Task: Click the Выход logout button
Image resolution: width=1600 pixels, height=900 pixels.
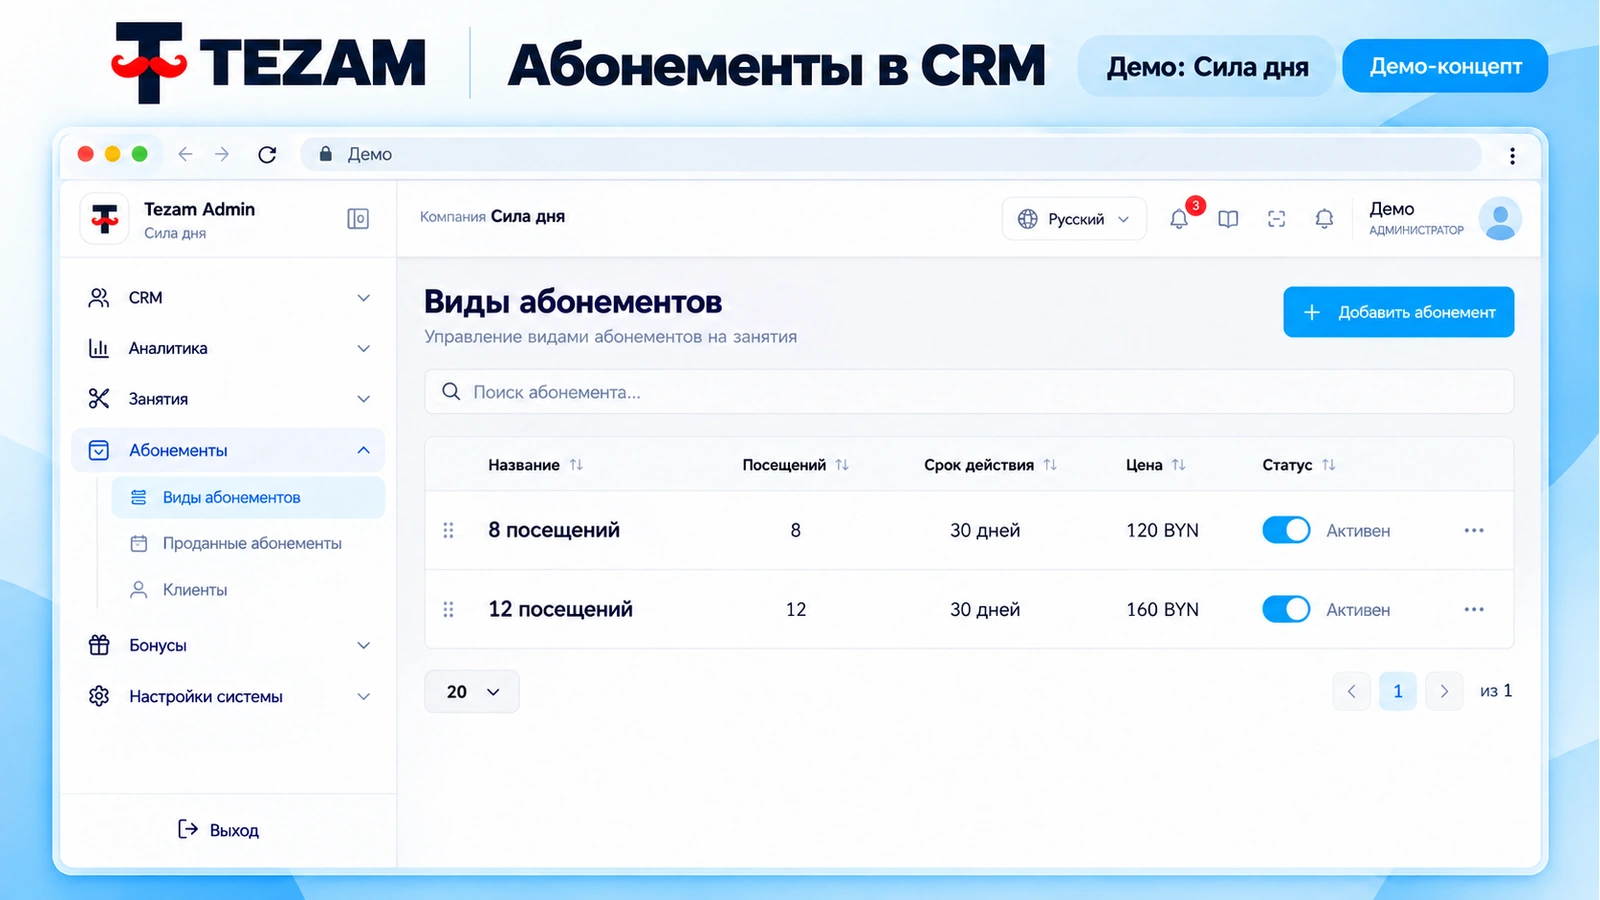Action: point(218,830)
